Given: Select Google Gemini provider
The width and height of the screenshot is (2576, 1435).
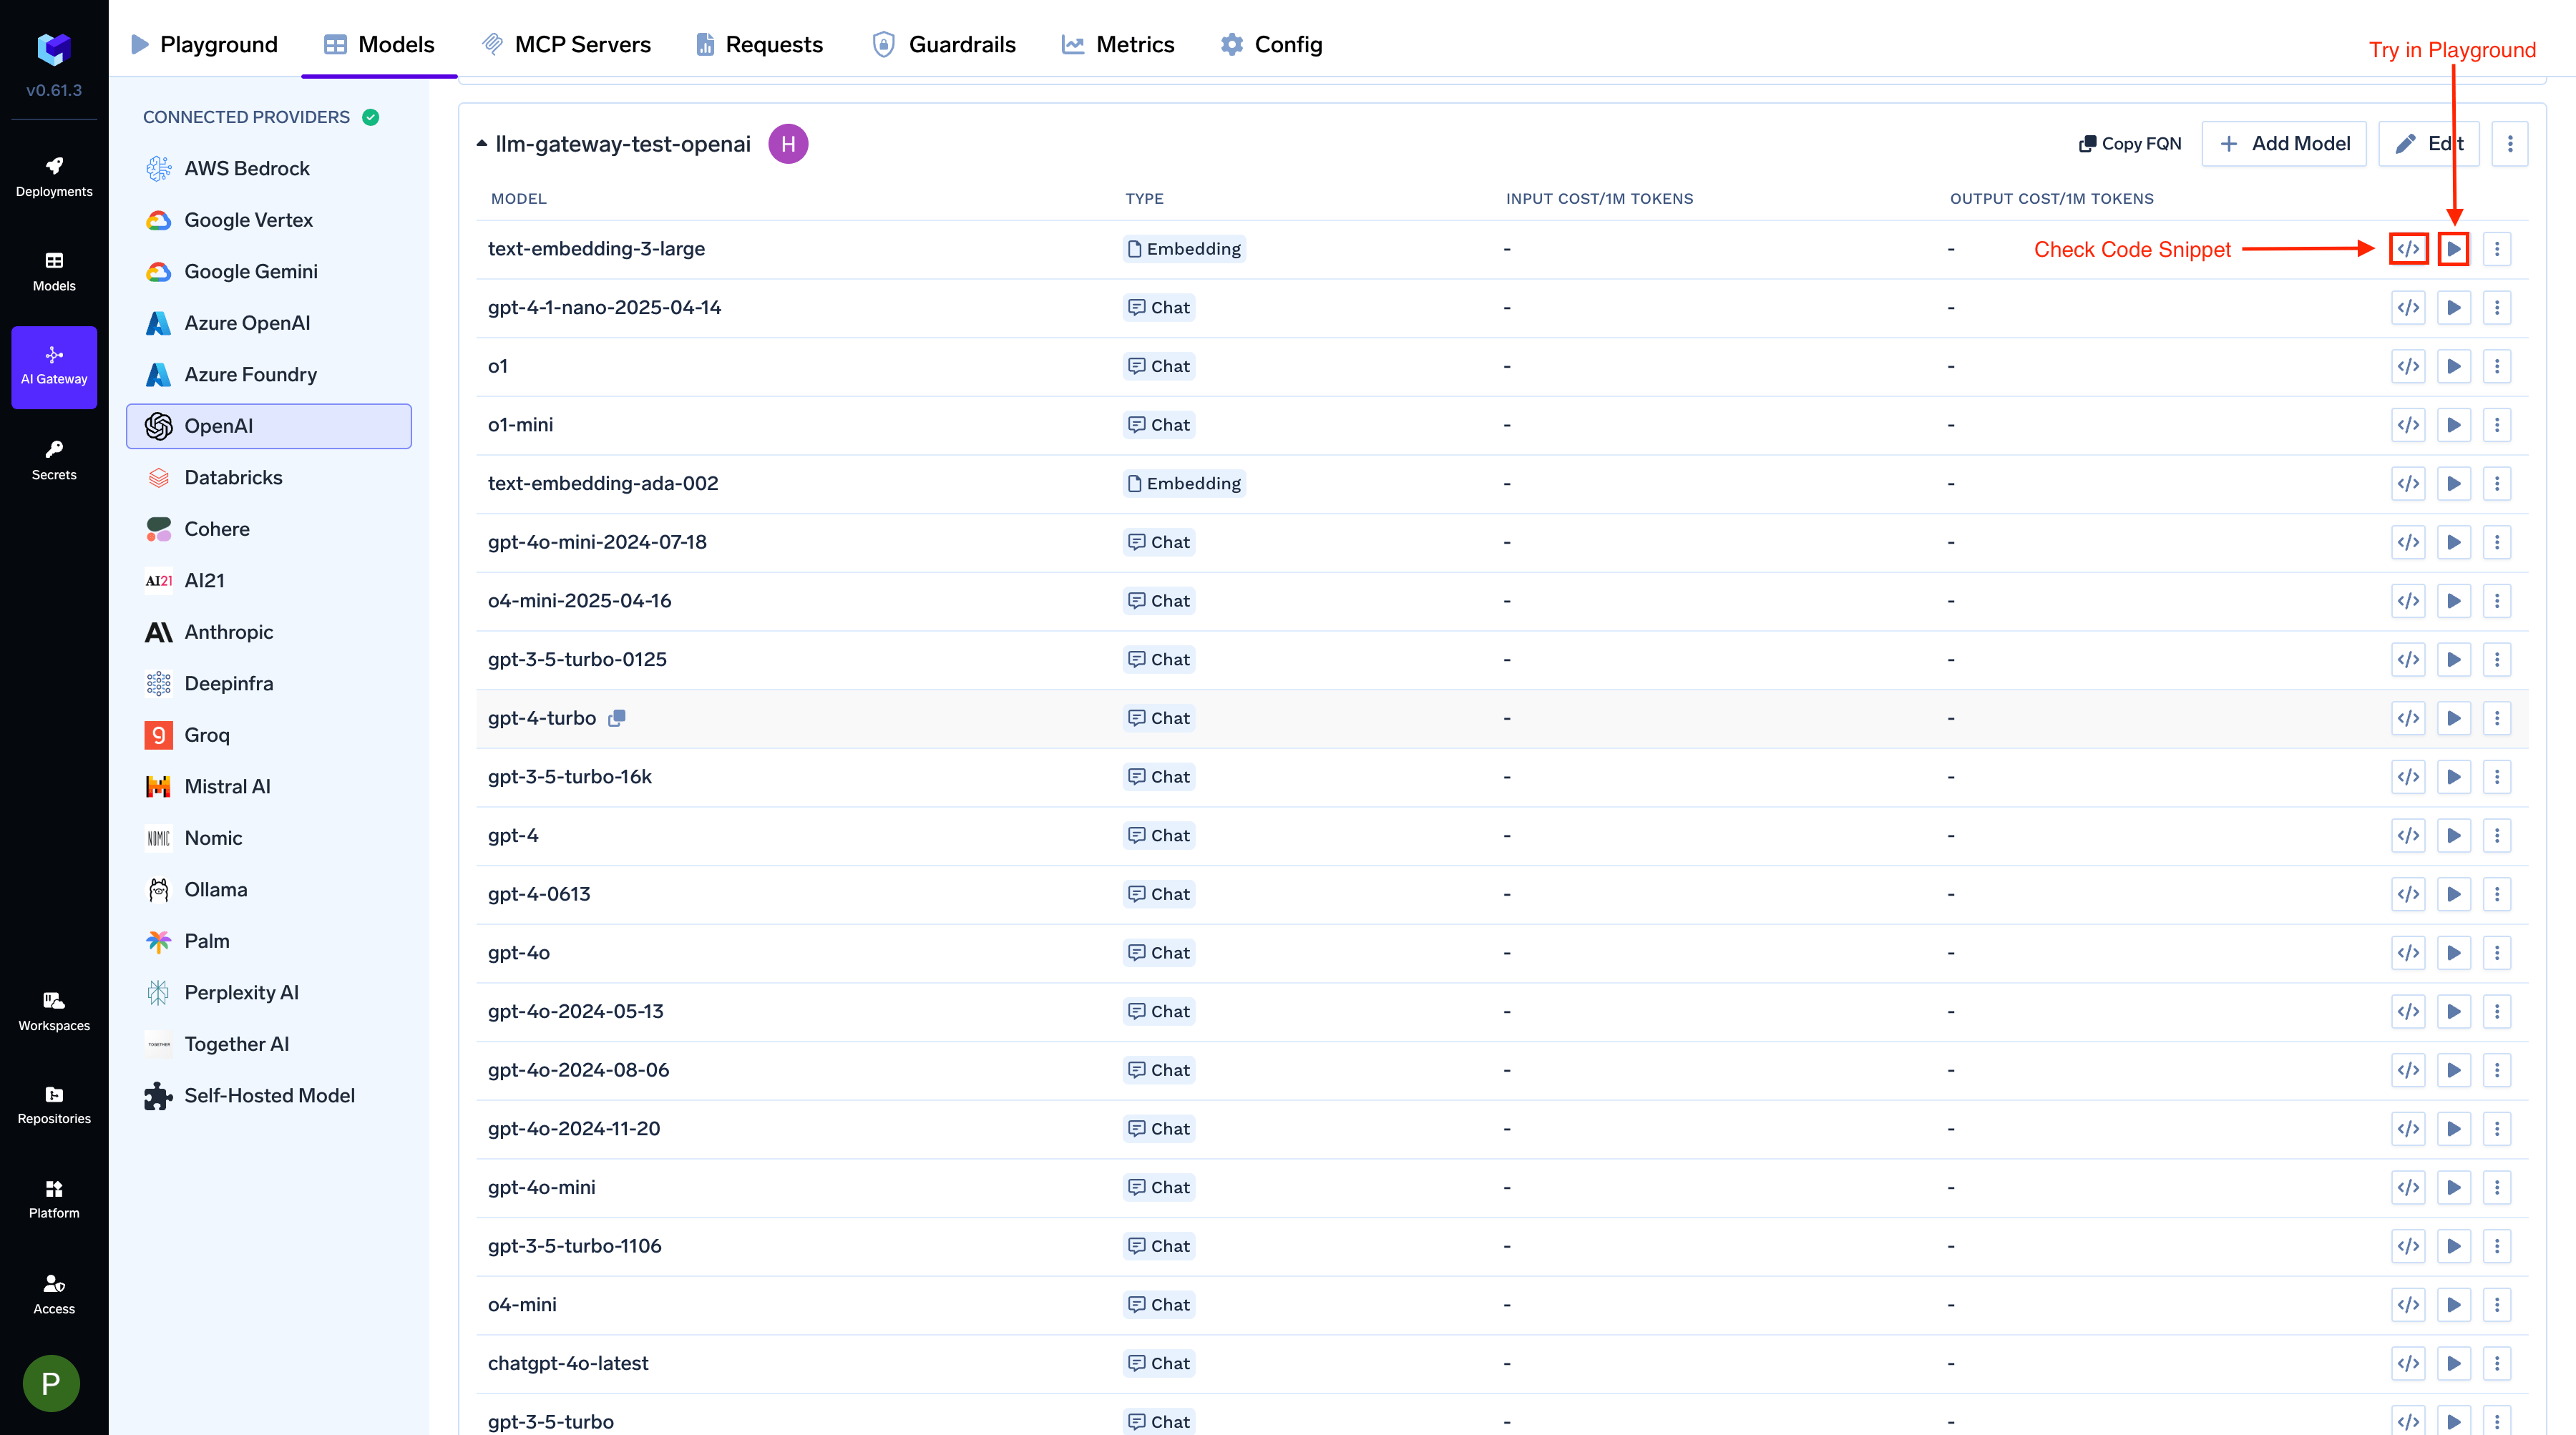Looking at the screenshot, I should tap(269, 271).
